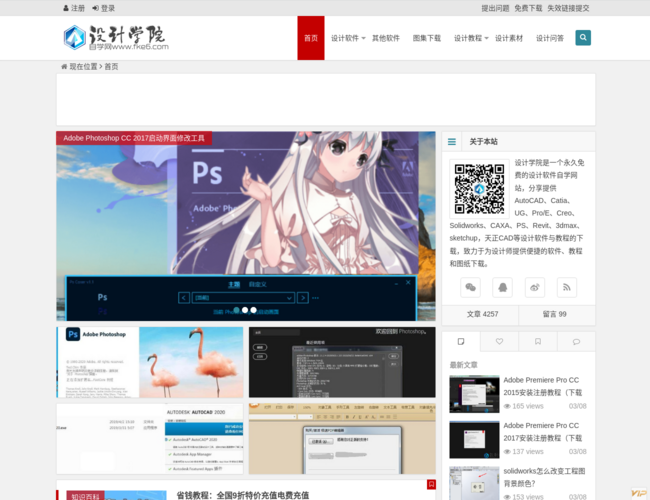Click solidworks article thumbnail in sidebar

pyautogui.click(x=474, y=483)
